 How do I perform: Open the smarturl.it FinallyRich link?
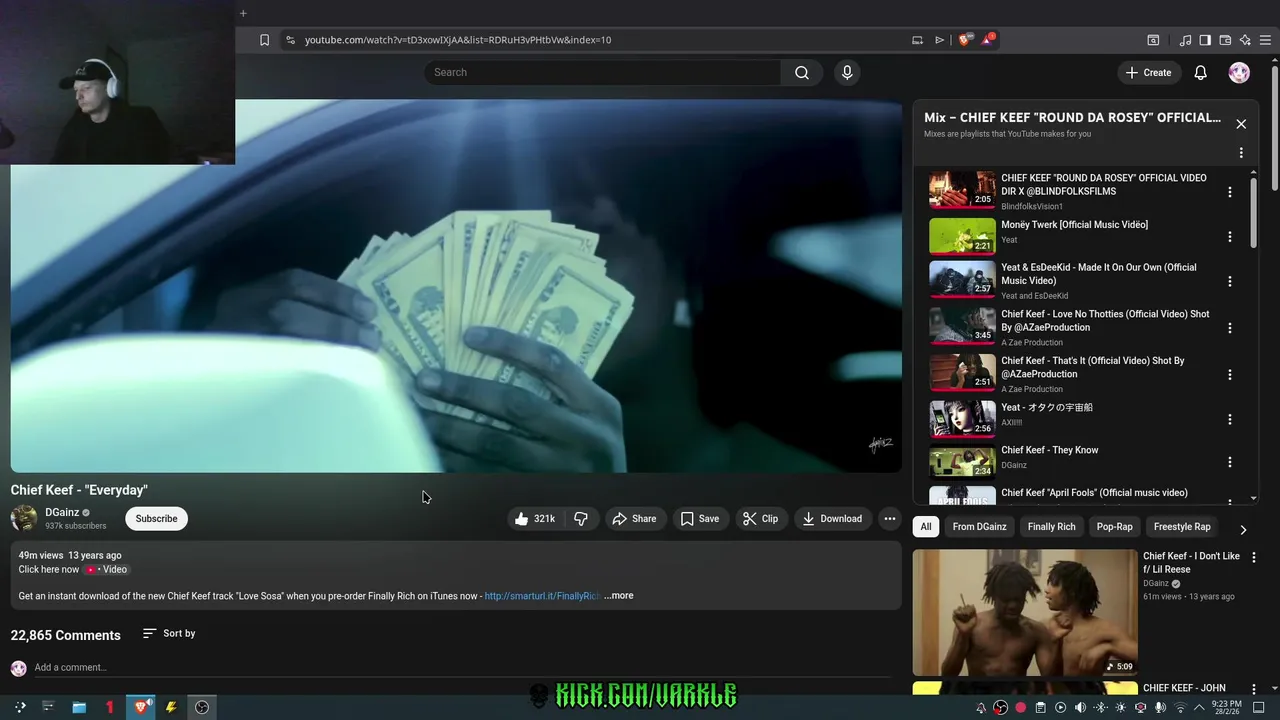coord(542,596)
